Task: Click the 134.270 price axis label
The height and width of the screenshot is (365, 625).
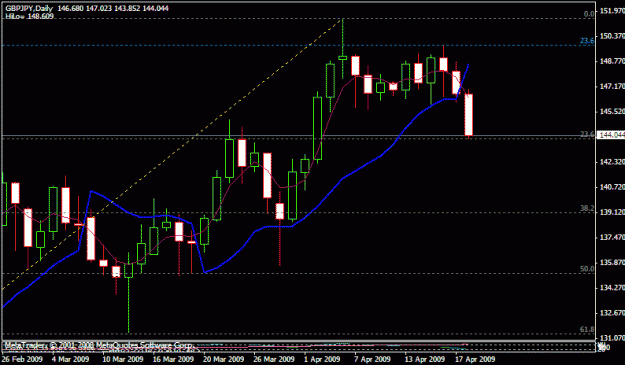Action: pos(612,287)
